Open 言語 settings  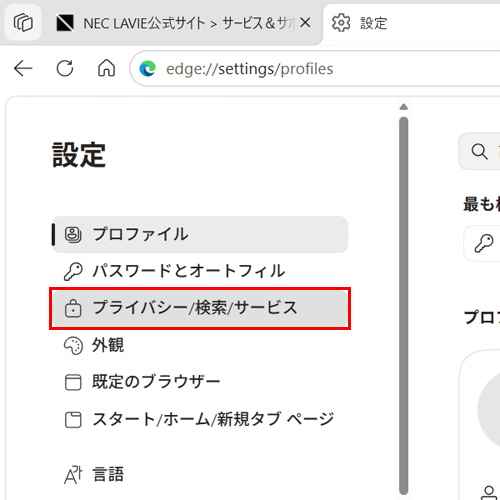(200, 474)
